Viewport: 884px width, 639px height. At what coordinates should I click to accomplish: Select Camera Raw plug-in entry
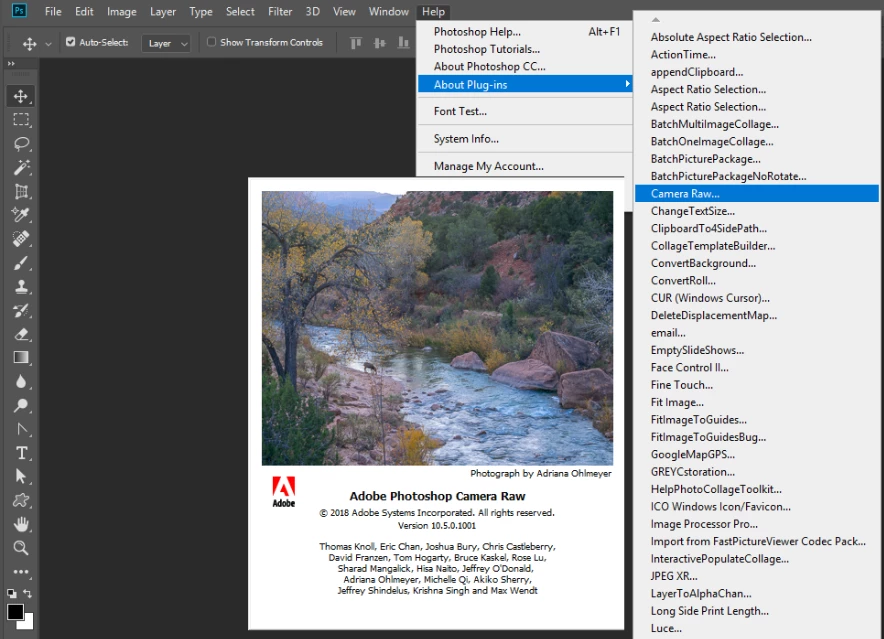(757, 193)
